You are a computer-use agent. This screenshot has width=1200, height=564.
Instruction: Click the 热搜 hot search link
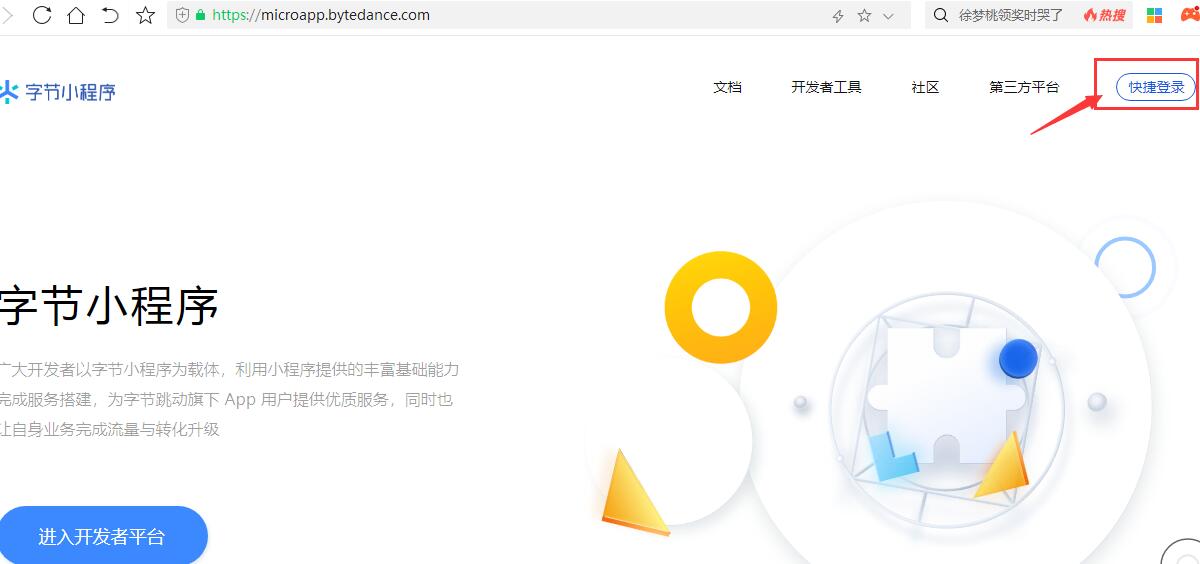[1104, 15]
